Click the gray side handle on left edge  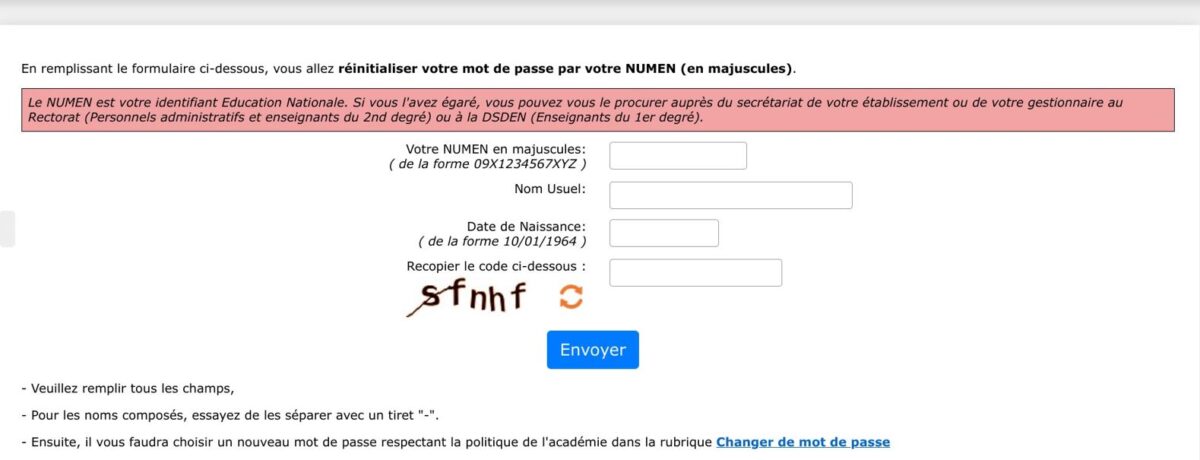(7, 229)
